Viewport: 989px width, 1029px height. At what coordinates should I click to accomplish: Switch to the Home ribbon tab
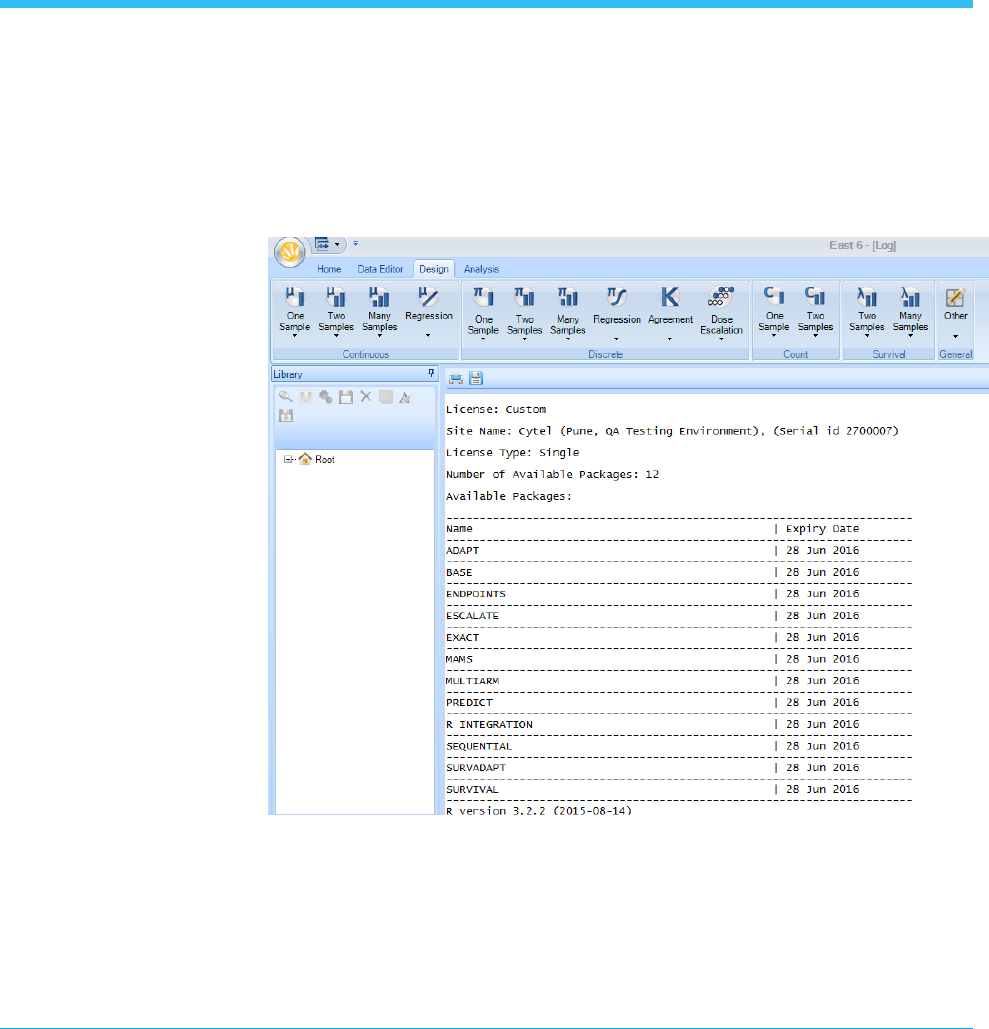pos(329,269)
